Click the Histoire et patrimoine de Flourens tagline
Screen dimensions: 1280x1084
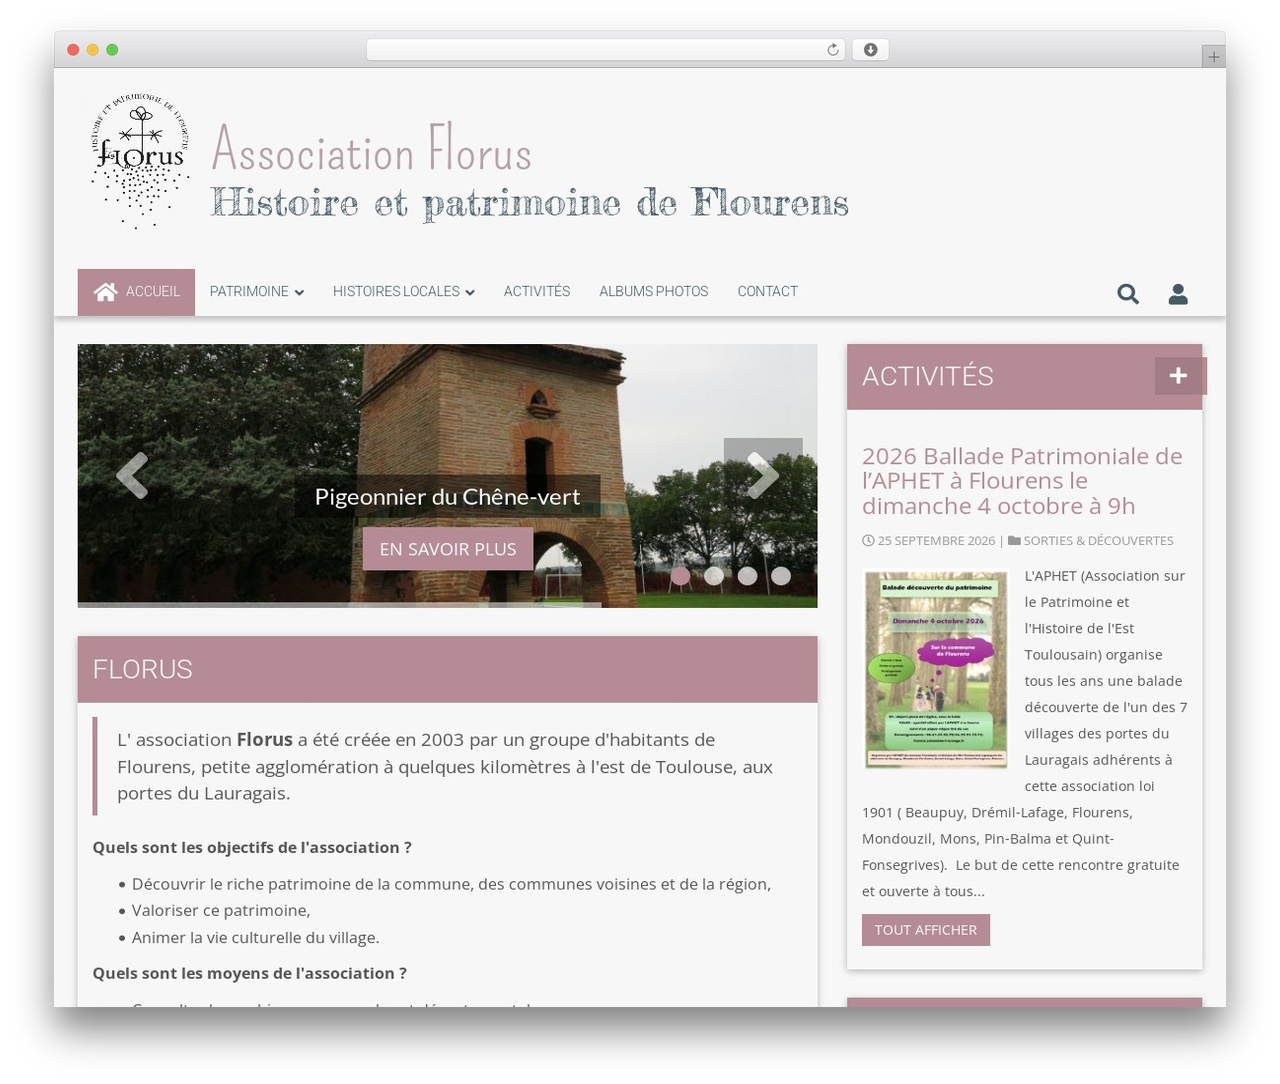point(530,203)
